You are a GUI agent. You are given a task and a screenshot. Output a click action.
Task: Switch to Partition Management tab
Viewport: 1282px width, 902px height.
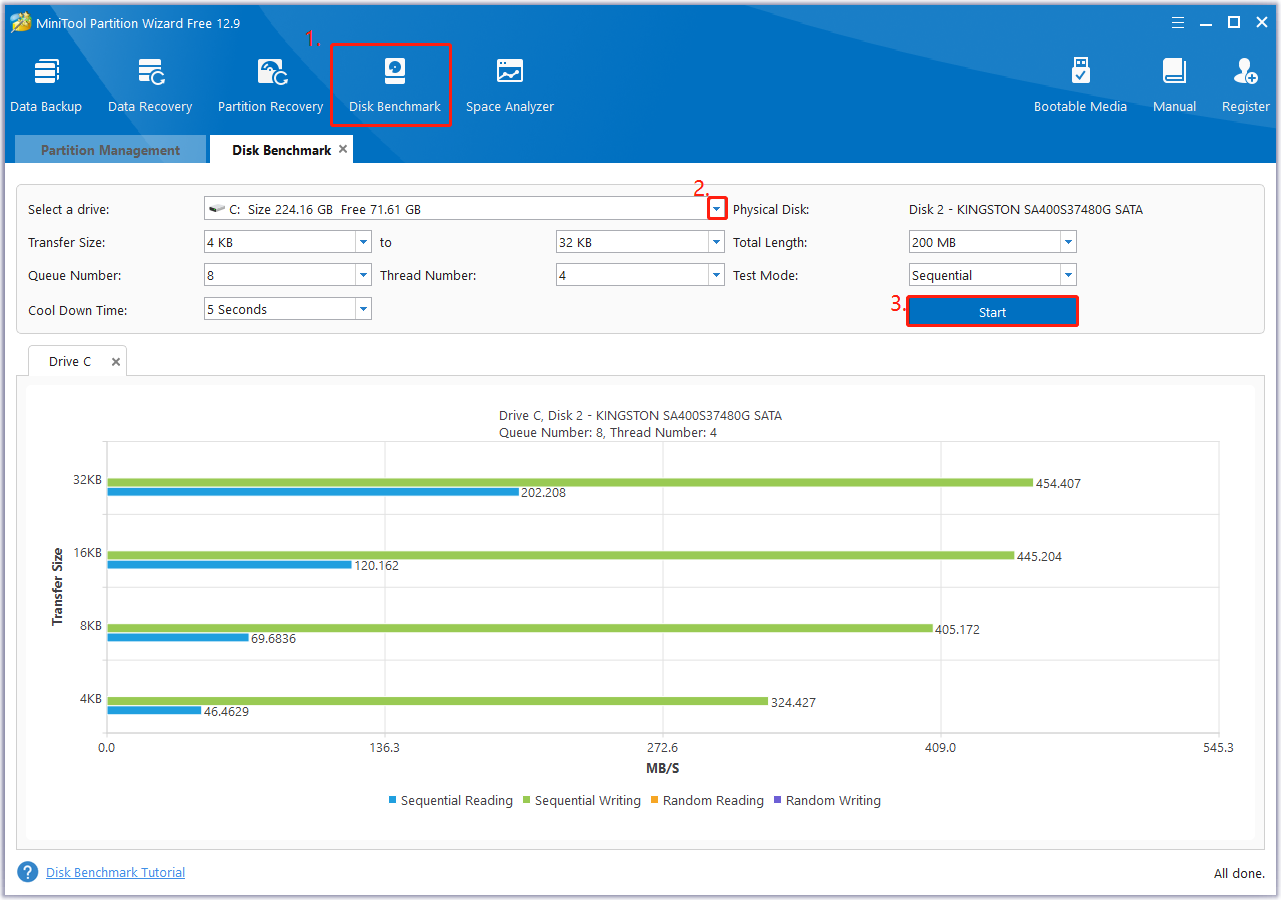tap(110, 150)
